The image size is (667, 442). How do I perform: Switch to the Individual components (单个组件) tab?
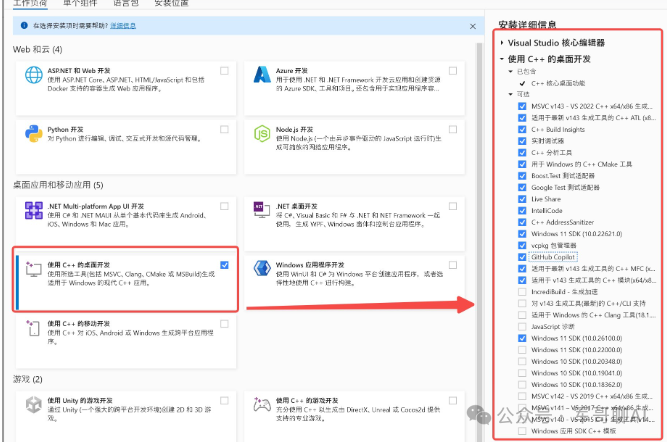pyautogui.click(x=80, y=3)
